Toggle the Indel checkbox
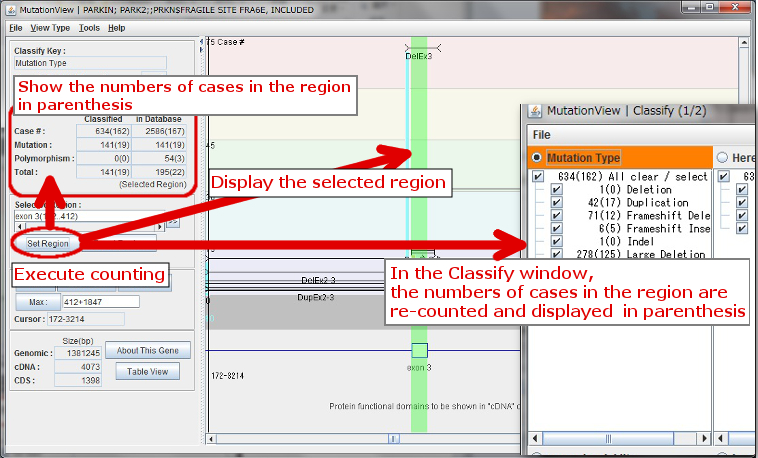 [x=556, y=241]
